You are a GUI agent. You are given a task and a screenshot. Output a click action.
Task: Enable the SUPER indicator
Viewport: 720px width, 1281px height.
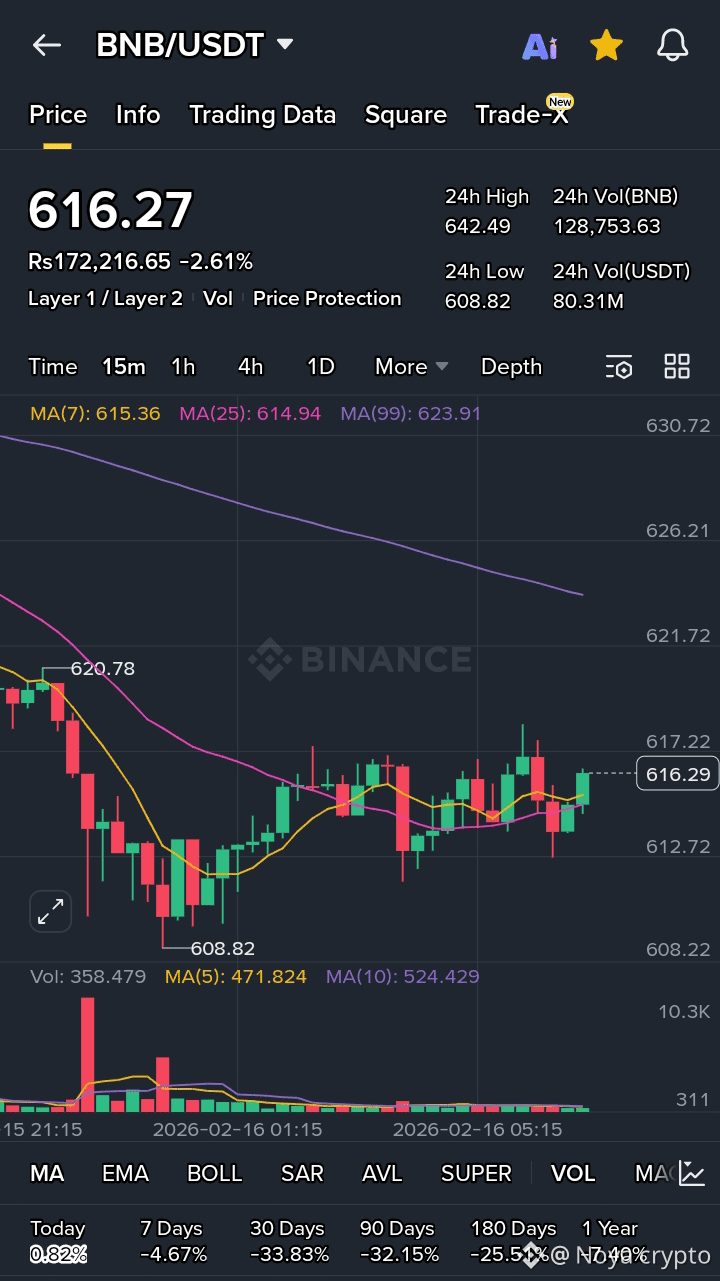476,1173
